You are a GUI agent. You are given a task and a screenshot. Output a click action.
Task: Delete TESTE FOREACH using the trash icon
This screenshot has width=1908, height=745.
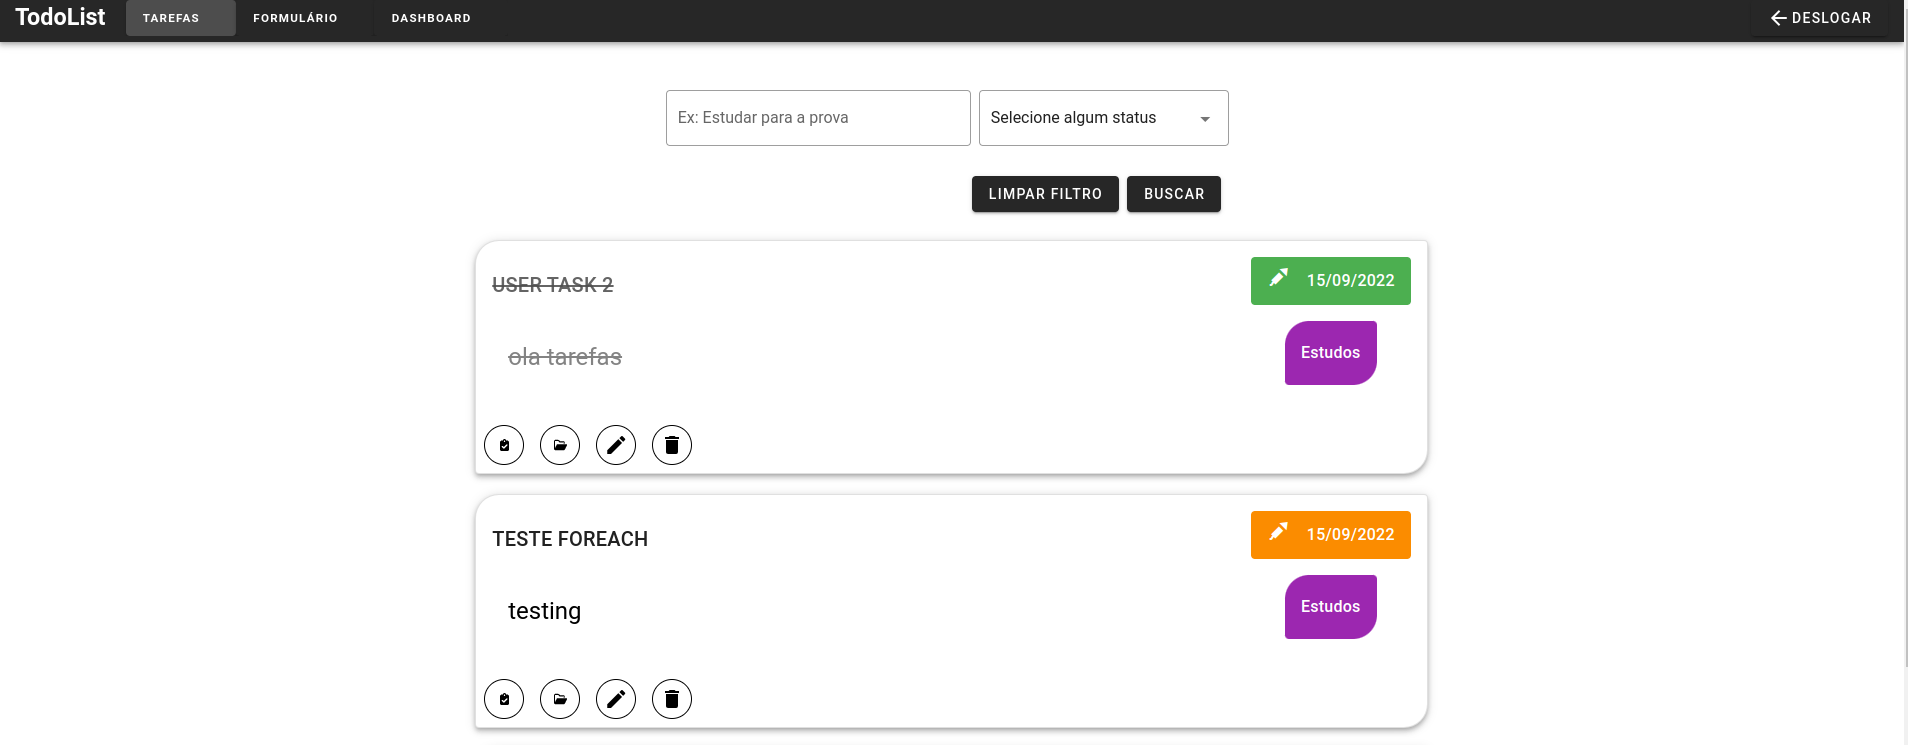(671, 699)
